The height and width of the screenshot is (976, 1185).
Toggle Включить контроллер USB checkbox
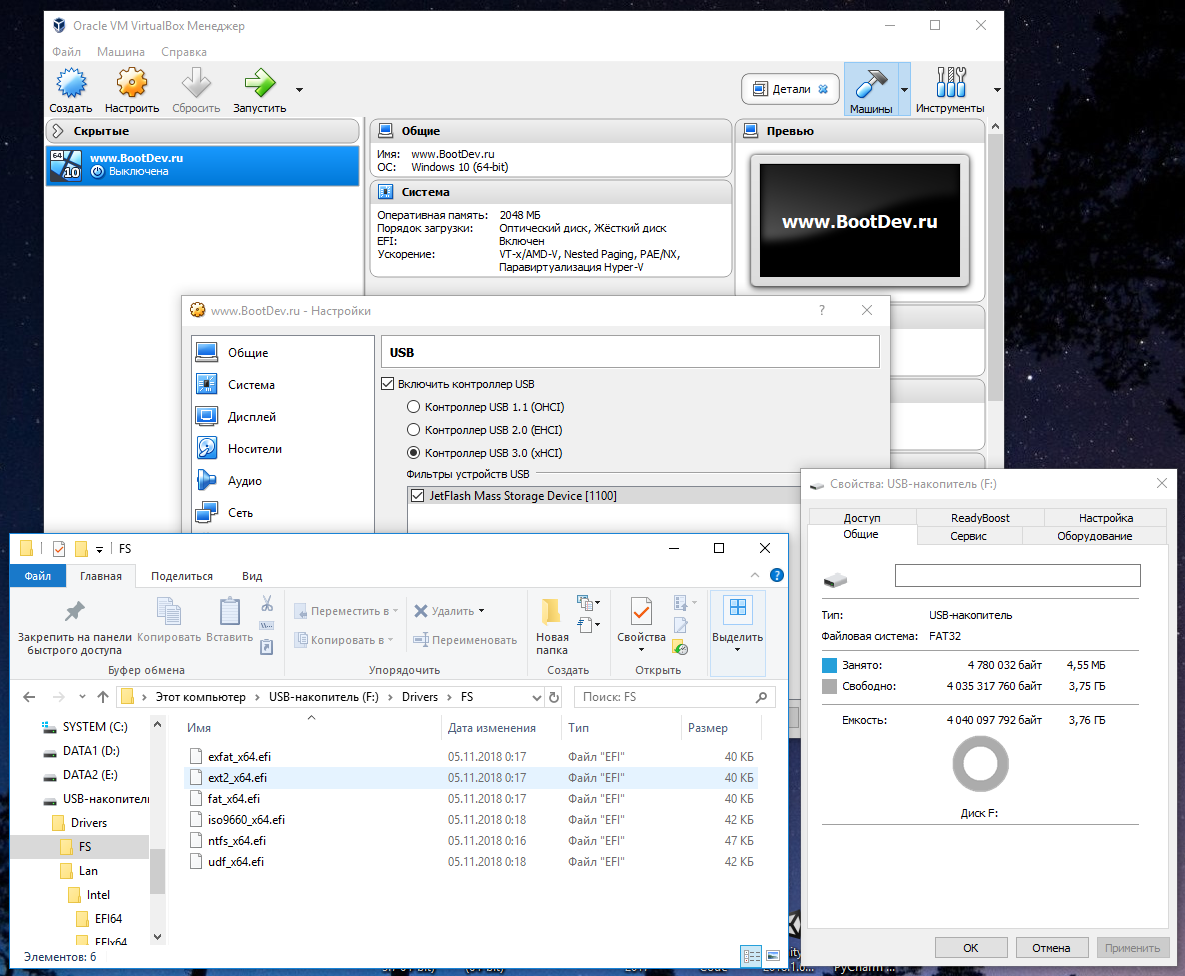(388, 384)
